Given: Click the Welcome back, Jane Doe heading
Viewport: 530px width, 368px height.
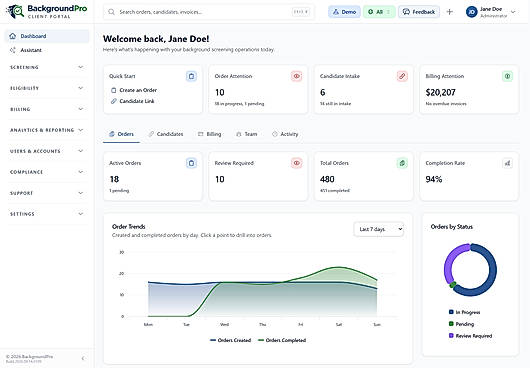Looking at the screenshot, I should (156, 39).
